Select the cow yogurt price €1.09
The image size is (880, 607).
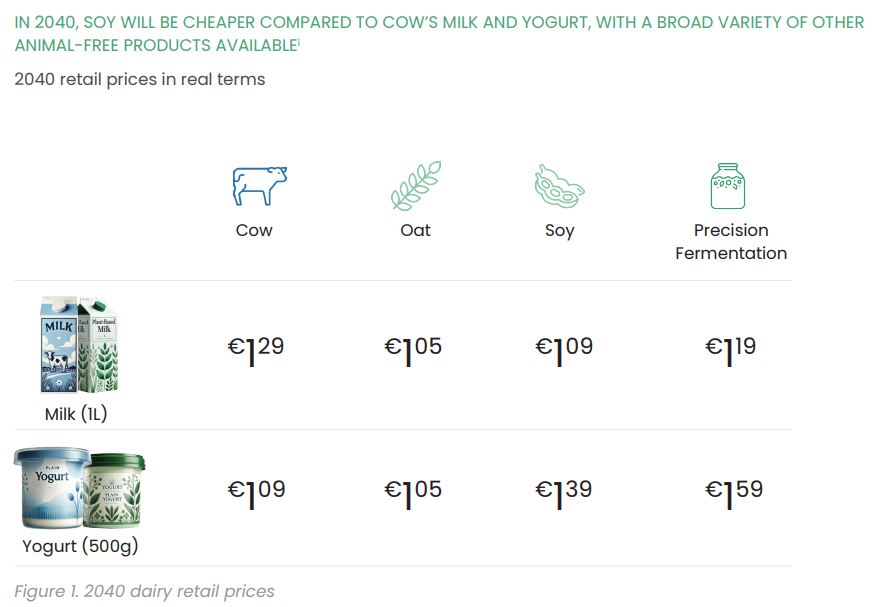(x=256, y=493)
